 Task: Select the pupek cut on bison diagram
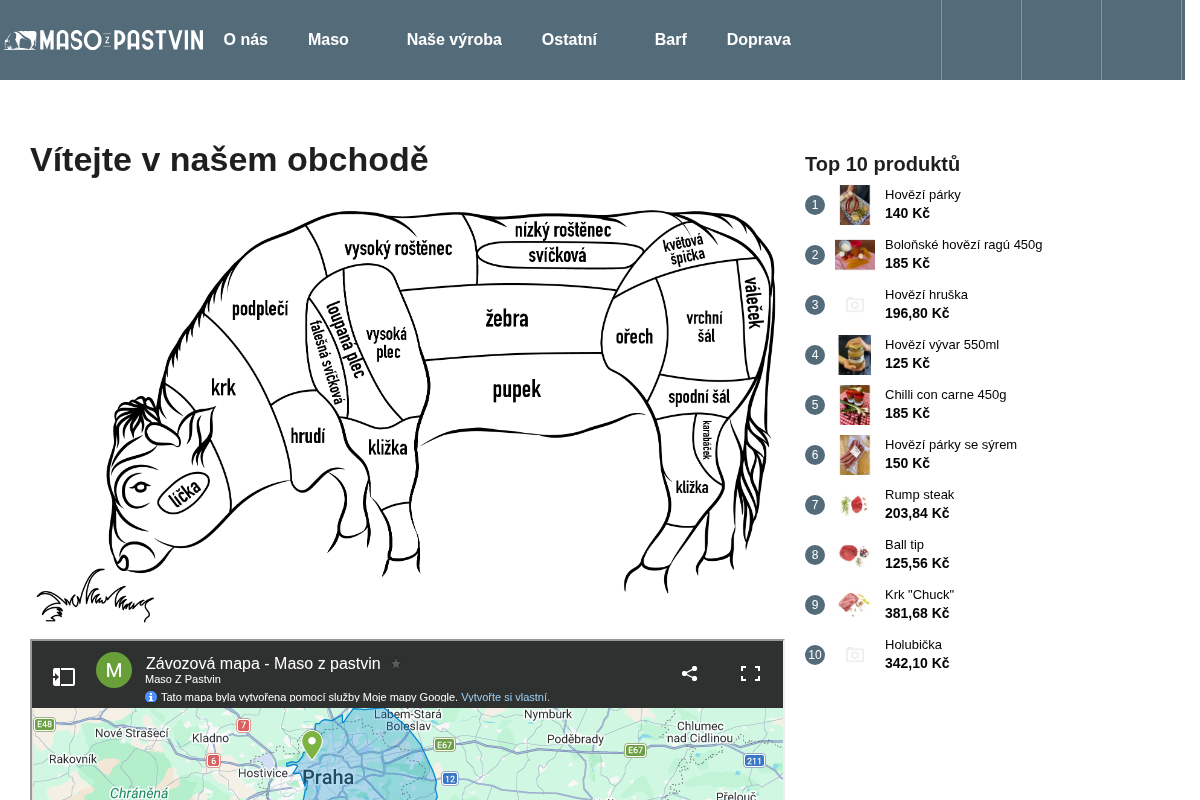click(516, 390)
